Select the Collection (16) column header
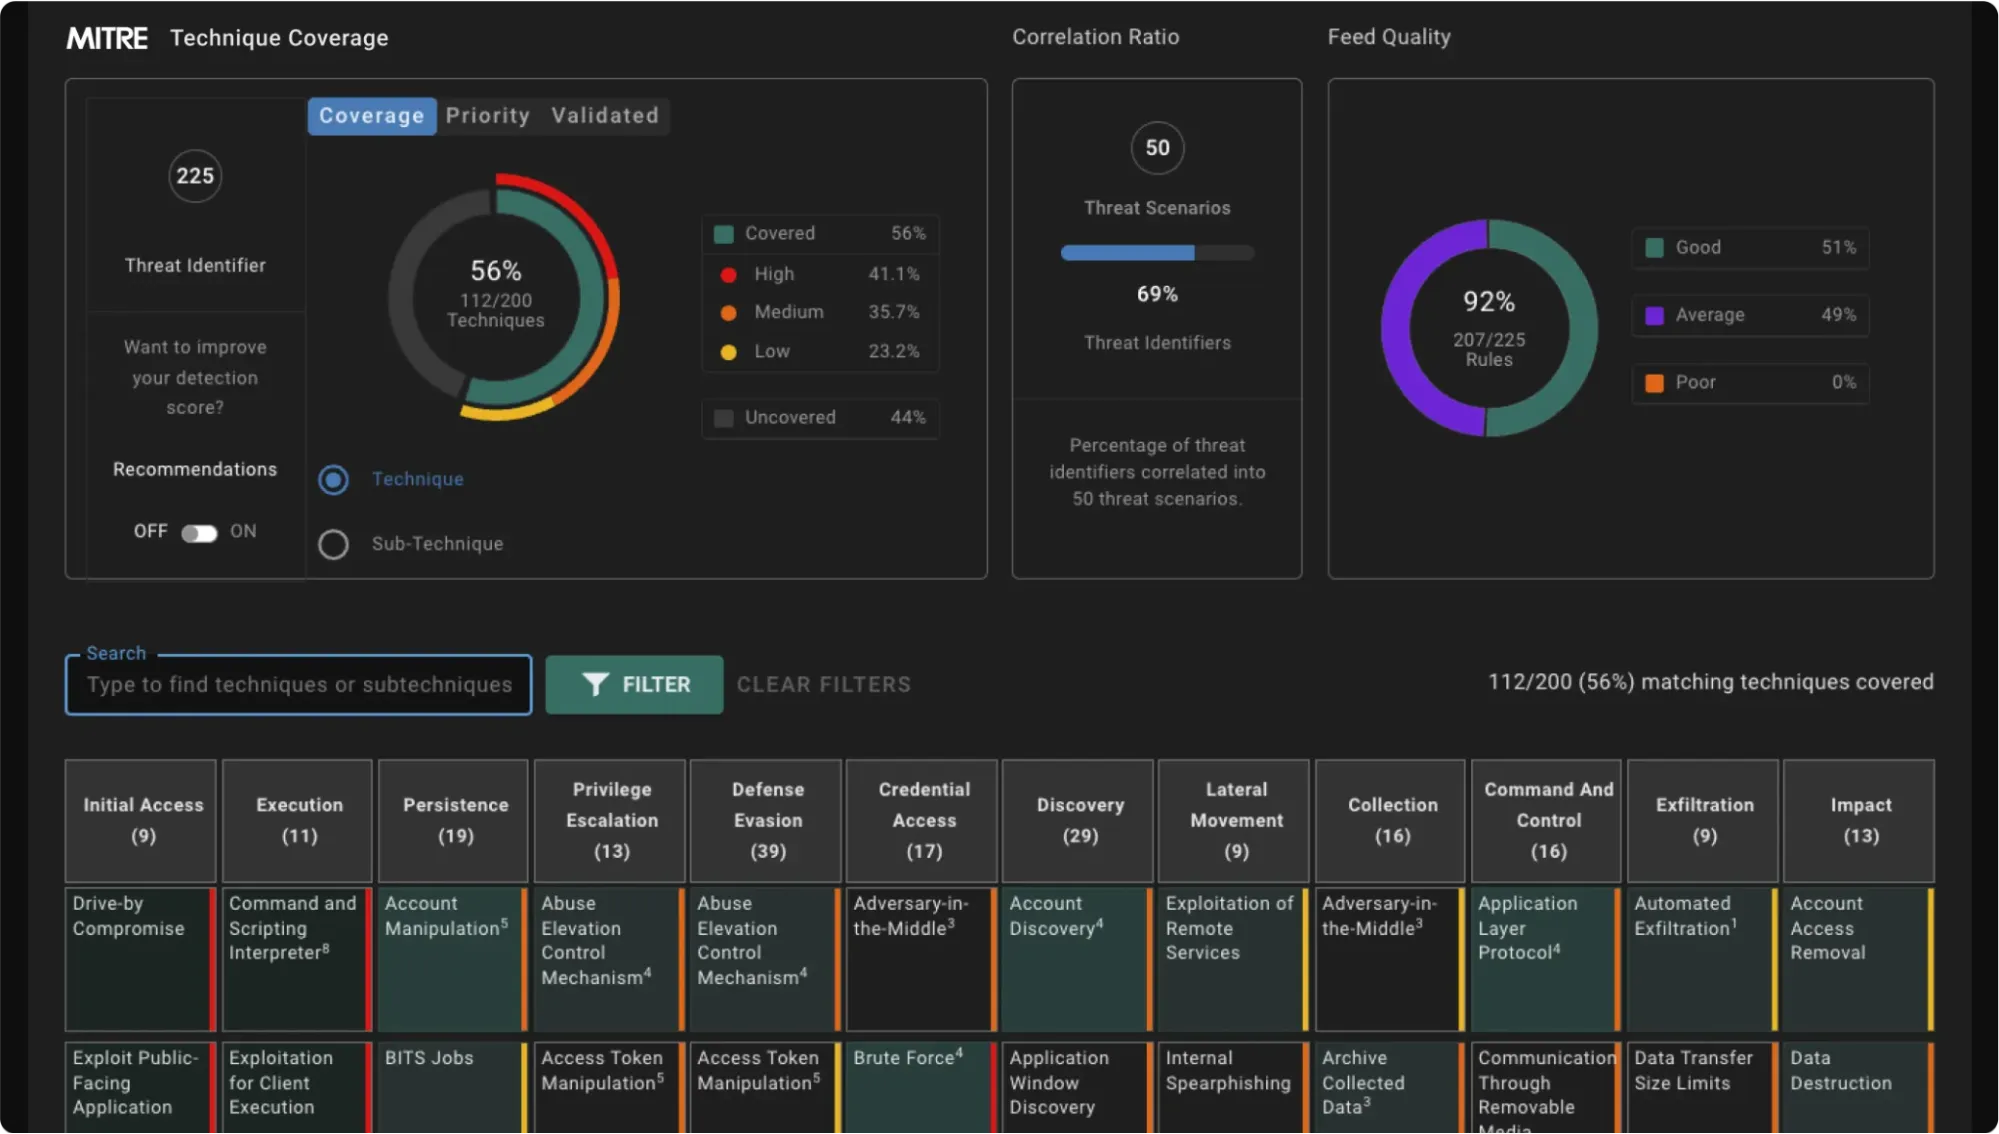The height and width of the screenshot is (1134, 1999). click(1391, 821)
